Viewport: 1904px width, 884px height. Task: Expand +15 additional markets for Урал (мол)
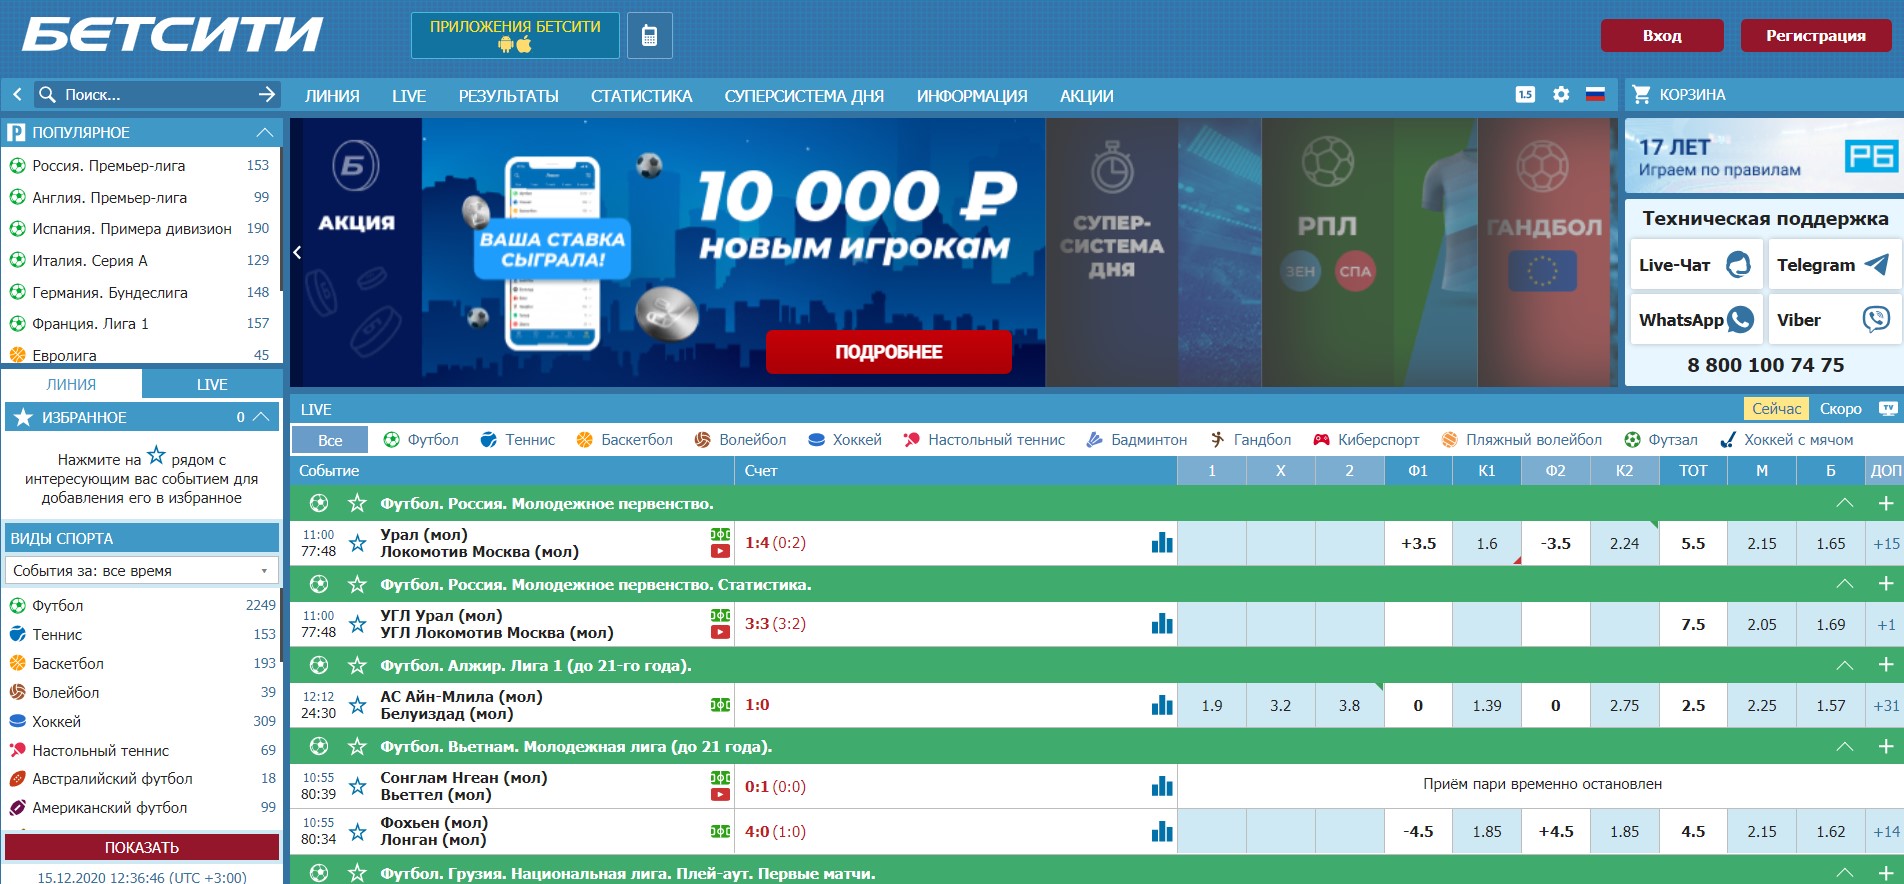1886,543
